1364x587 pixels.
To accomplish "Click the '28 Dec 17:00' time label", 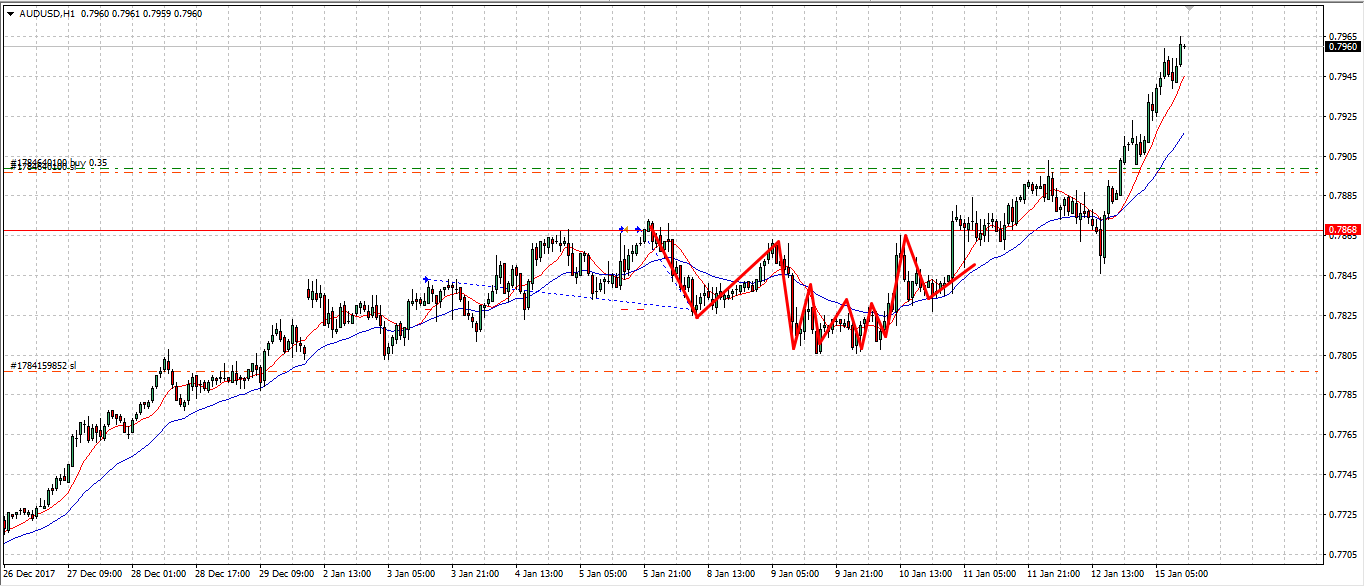I will (x=221, y=574).
